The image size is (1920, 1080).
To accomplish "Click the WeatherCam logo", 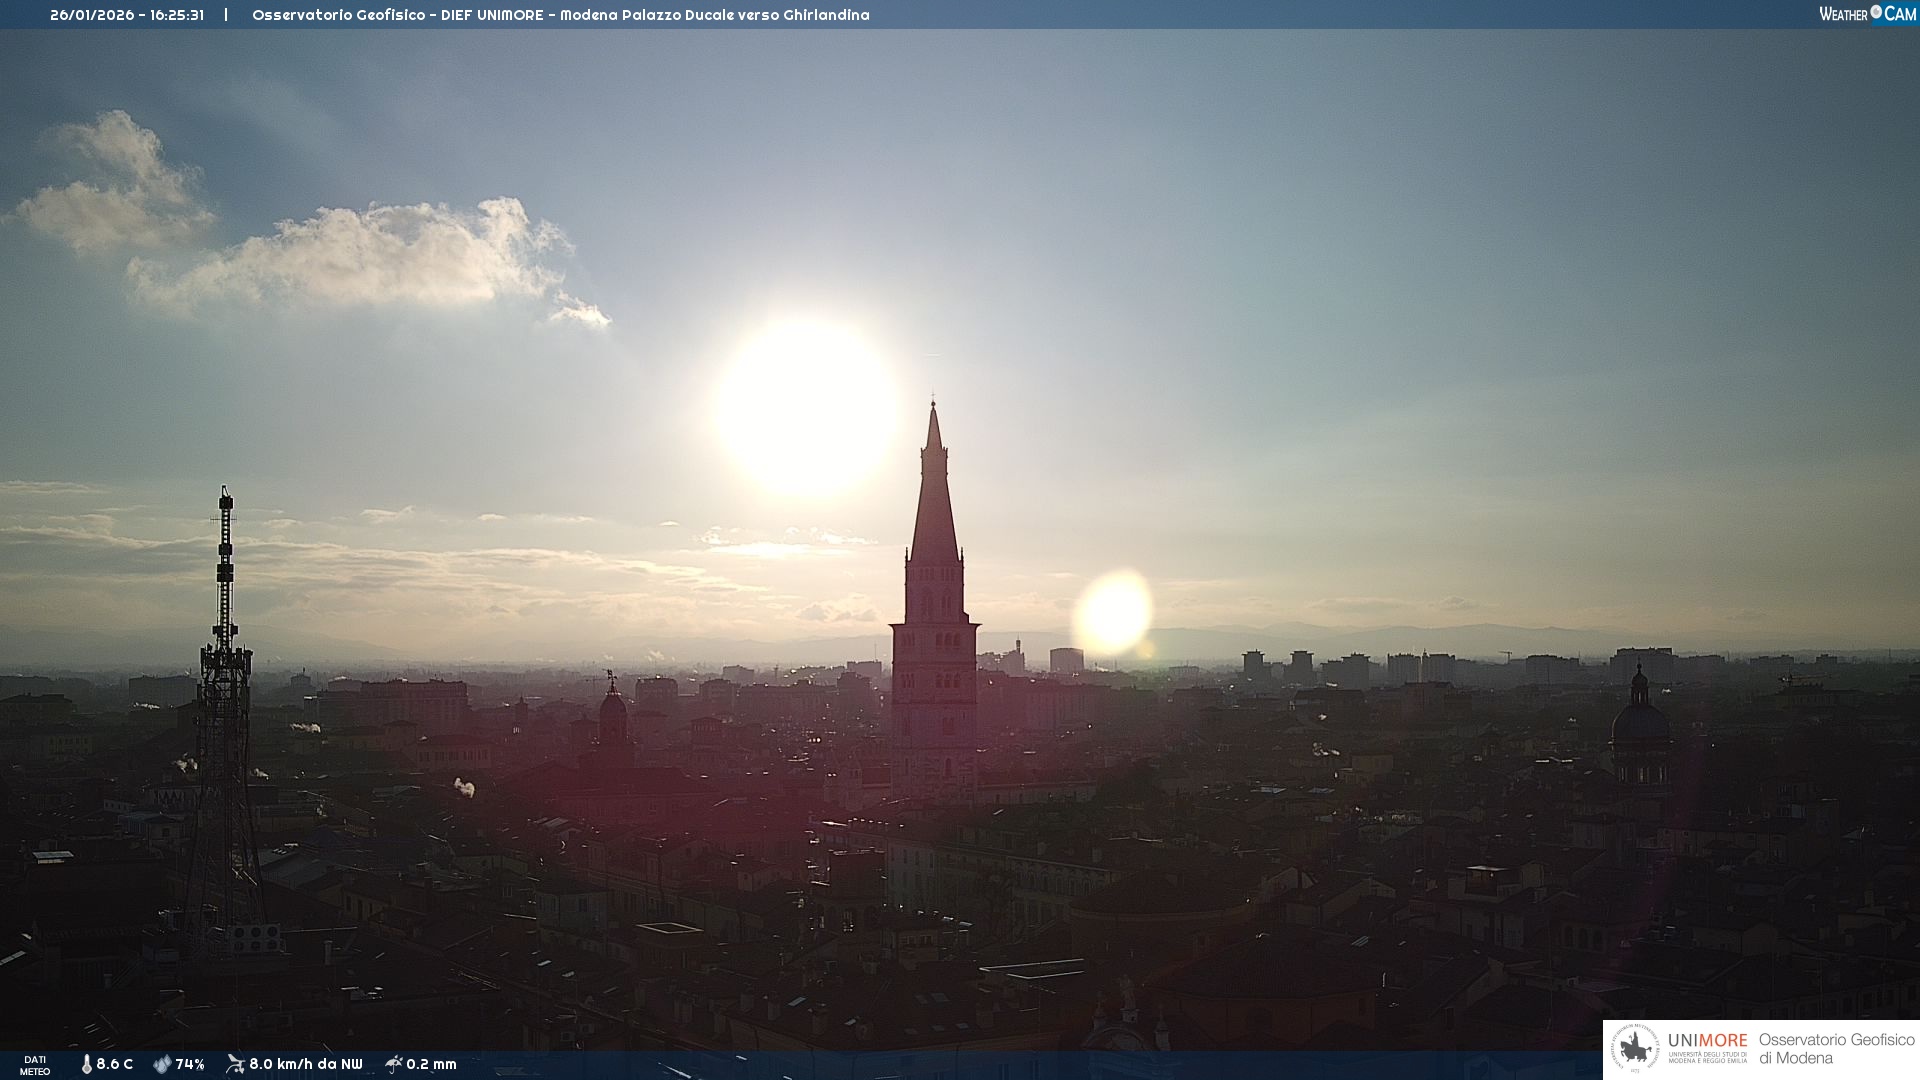I will click(1866, 13).
